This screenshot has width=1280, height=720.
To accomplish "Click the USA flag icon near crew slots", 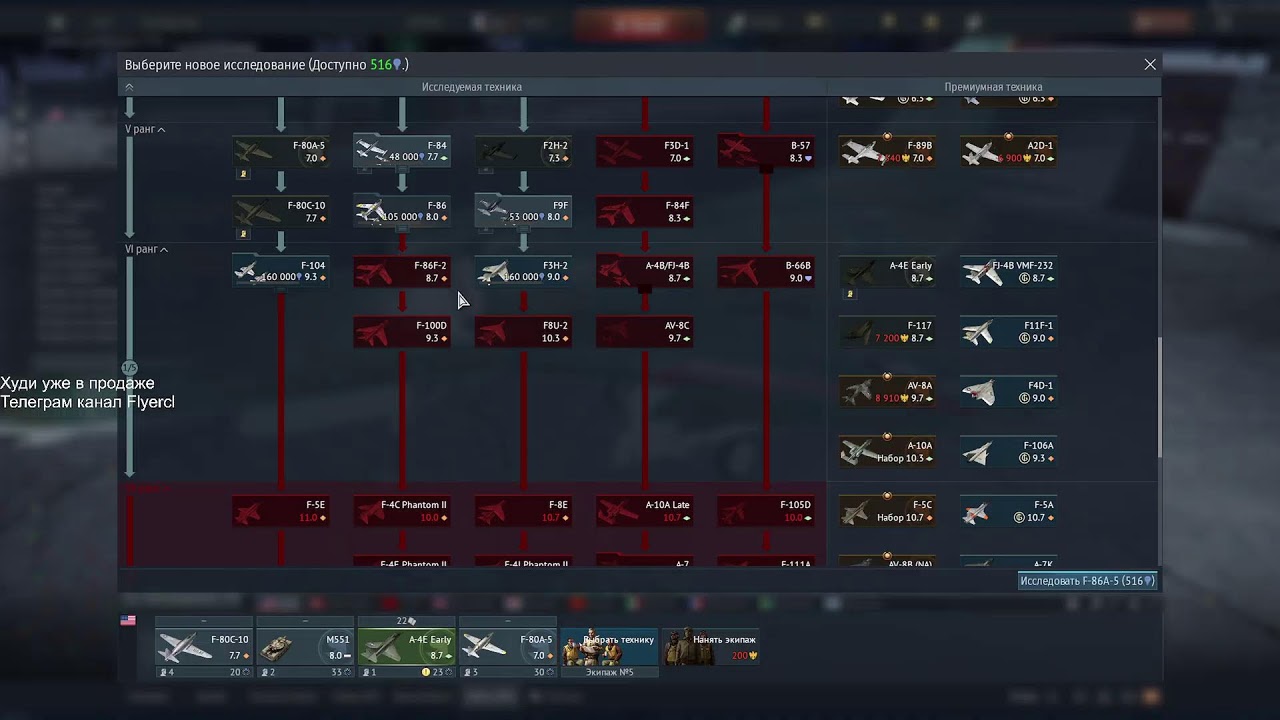I will (x=128, y=620).
